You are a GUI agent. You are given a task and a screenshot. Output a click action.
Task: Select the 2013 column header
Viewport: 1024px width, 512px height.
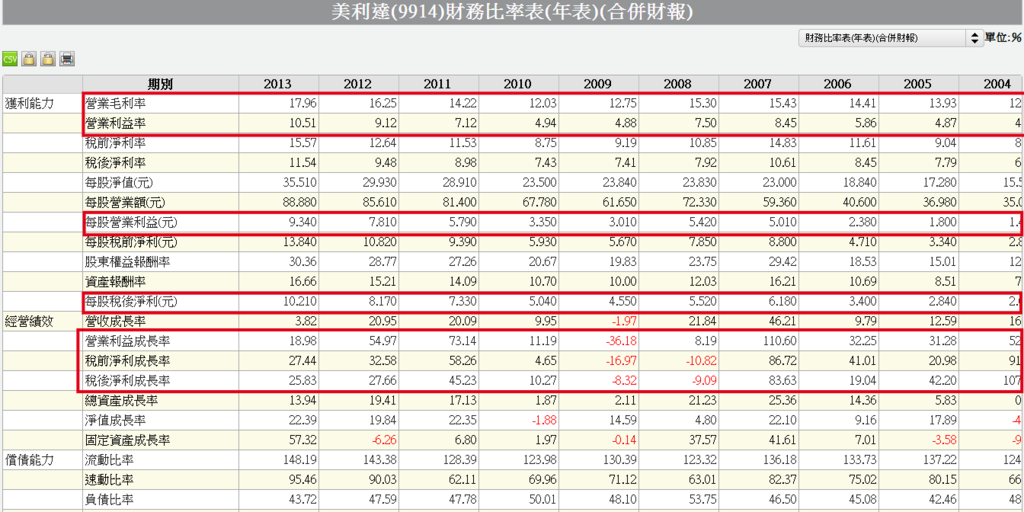point(278,84)
